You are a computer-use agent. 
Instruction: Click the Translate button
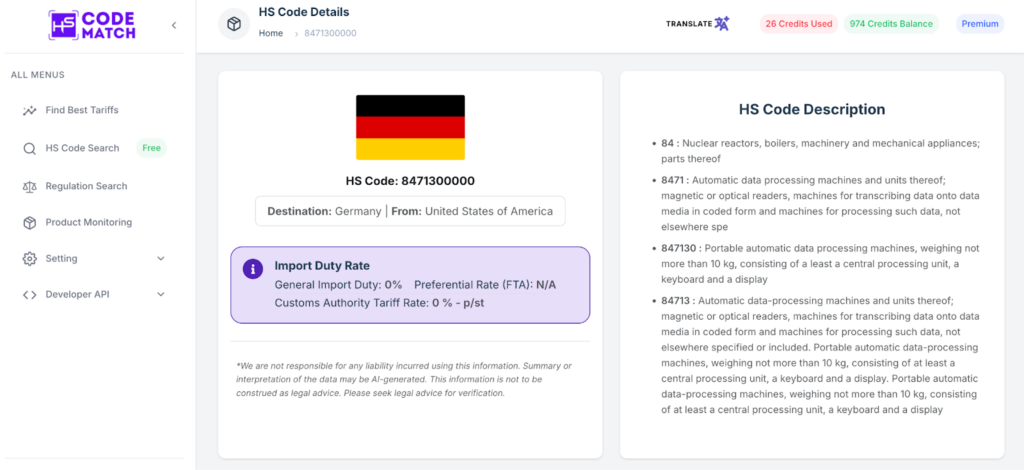tap(698, 24)
